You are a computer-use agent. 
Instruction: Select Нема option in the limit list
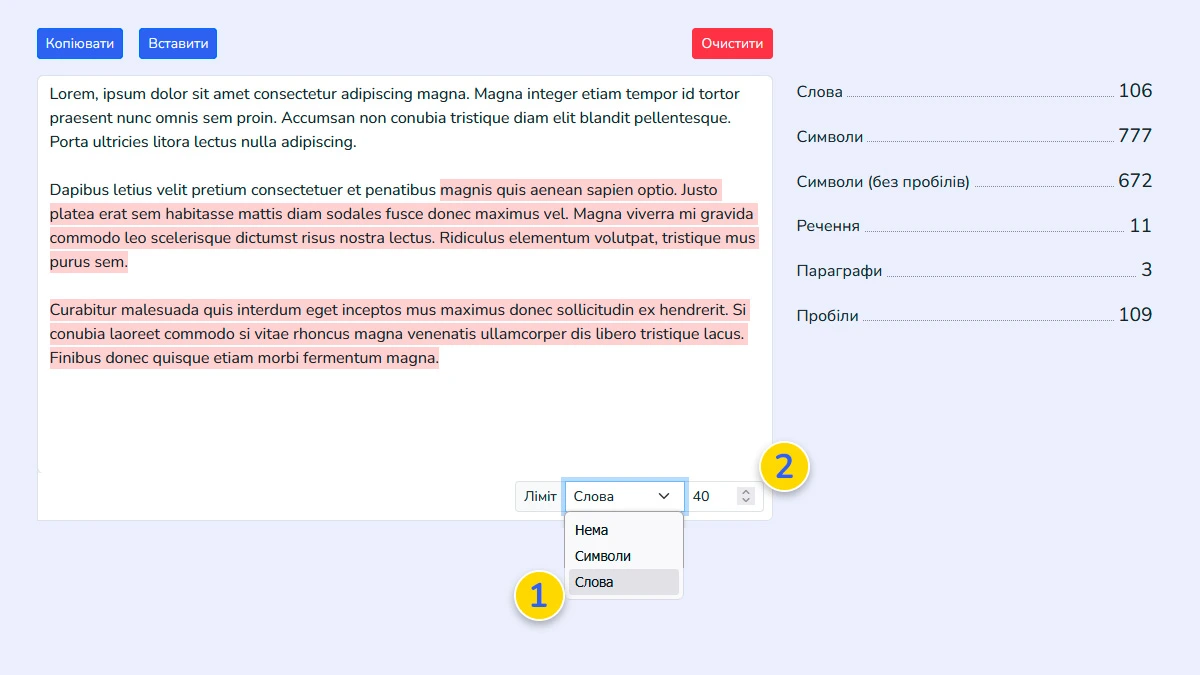(592, 530)
